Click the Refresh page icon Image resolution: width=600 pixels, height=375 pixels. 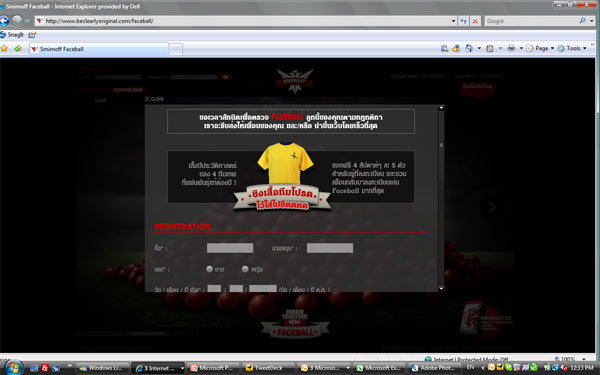(464, 21)
